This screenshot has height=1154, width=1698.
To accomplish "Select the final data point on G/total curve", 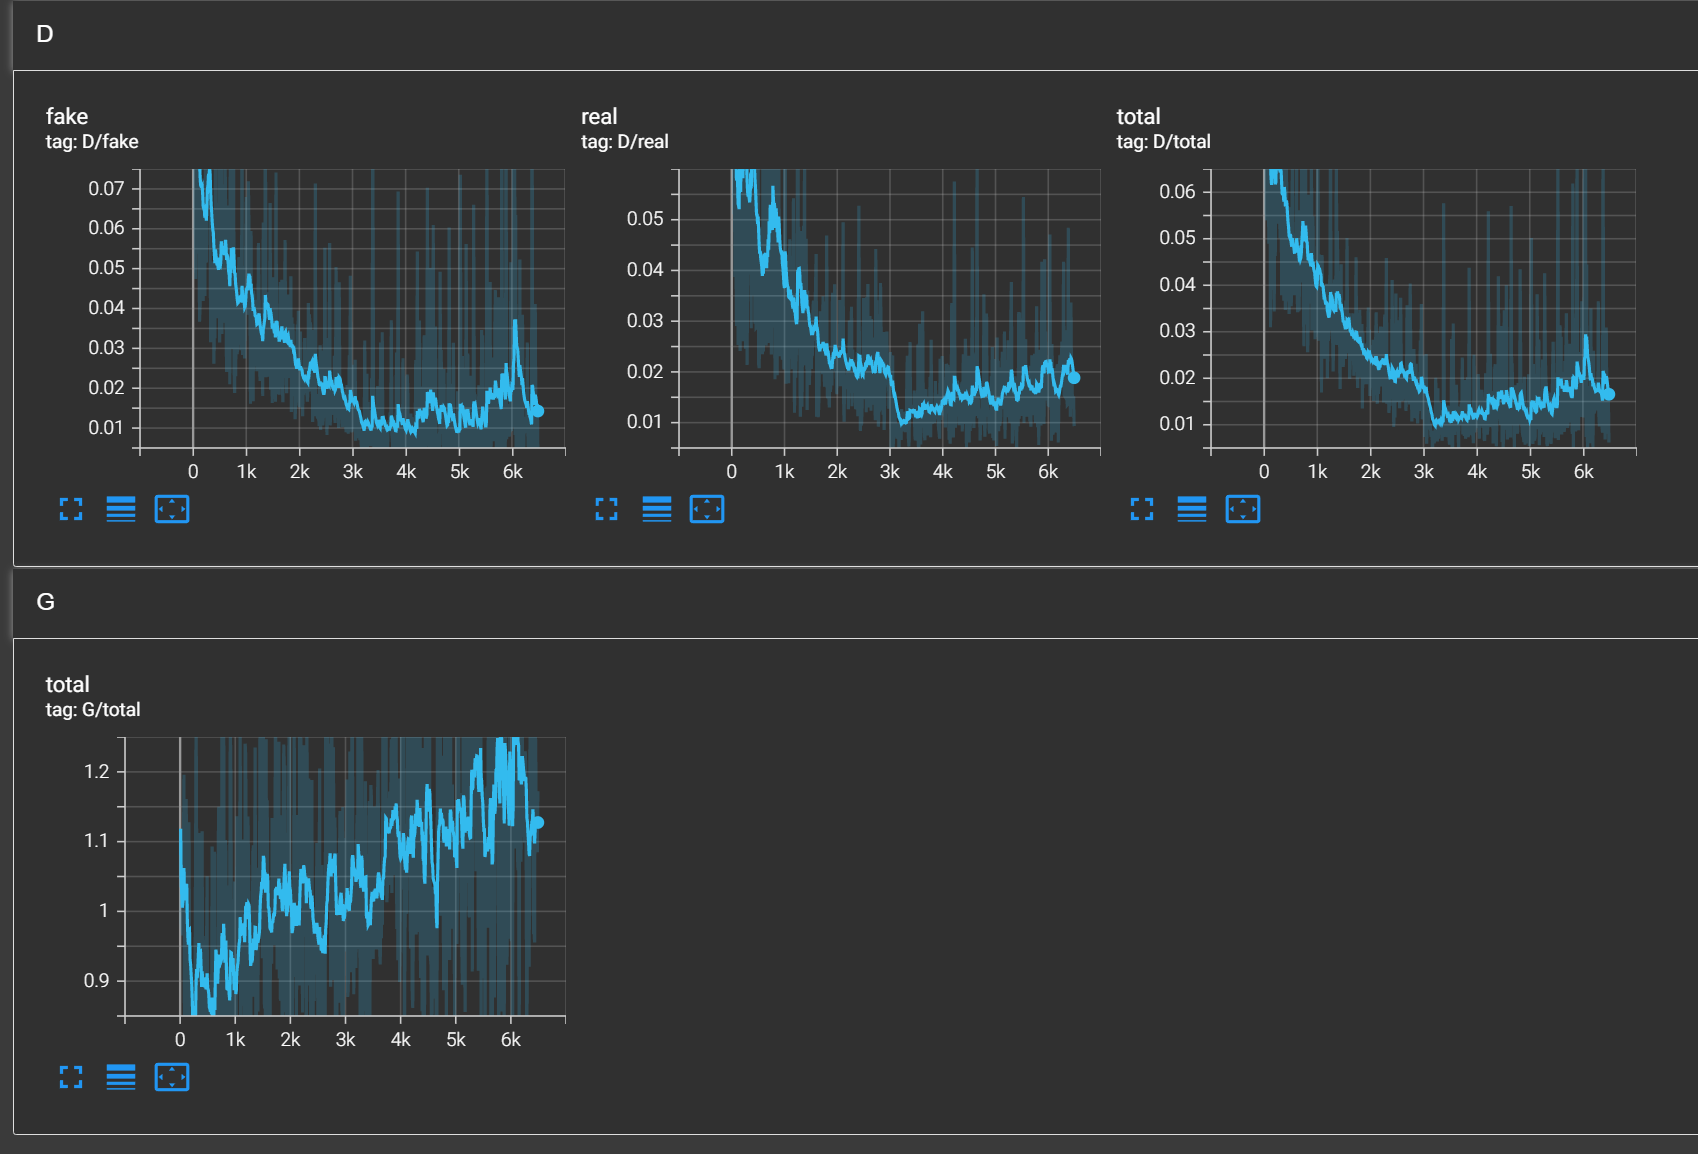I will pyautogui.click(x=538, y=823).
